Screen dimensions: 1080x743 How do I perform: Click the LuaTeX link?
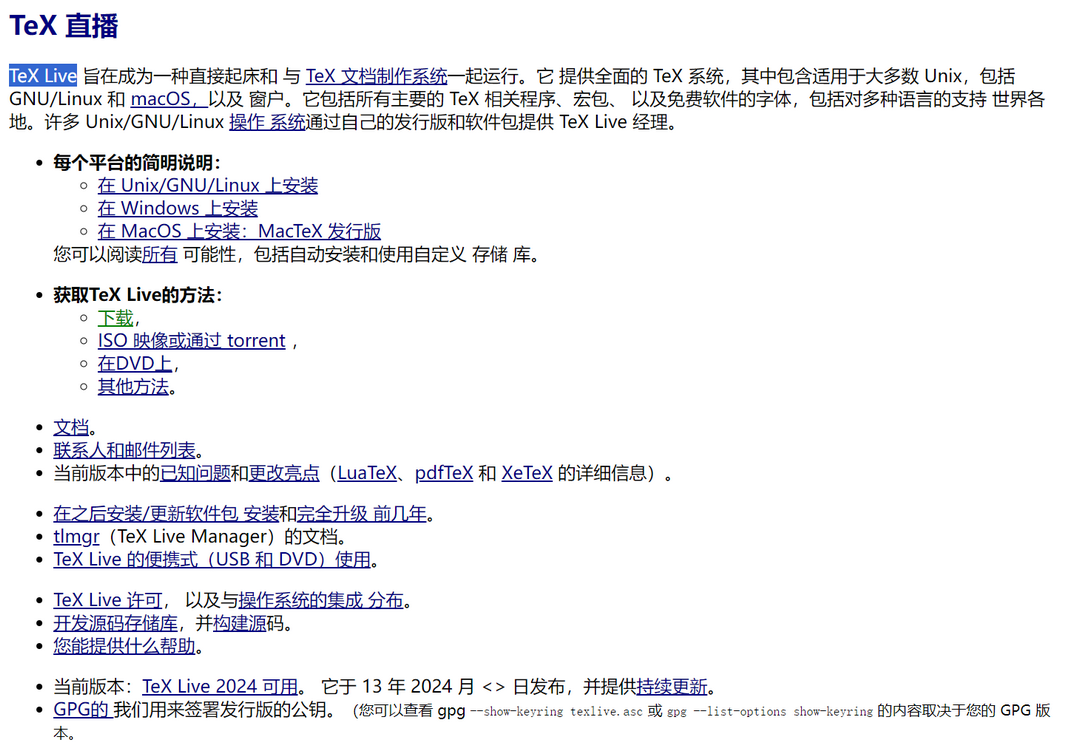tap(367, 474)
